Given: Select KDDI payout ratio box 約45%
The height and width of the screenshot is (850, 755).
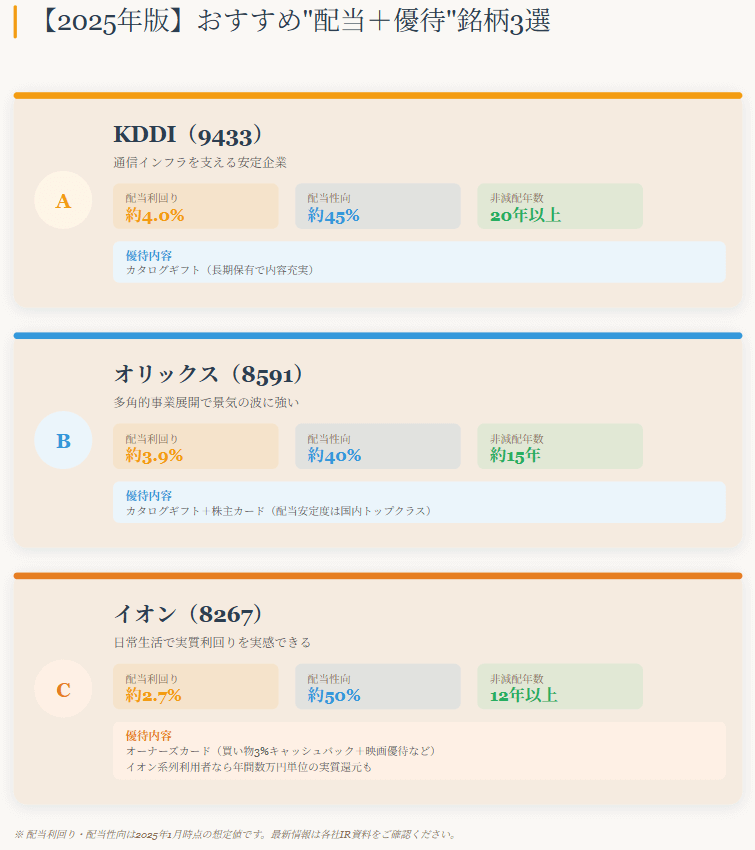Looking at the screenshot, I should 378,206.
